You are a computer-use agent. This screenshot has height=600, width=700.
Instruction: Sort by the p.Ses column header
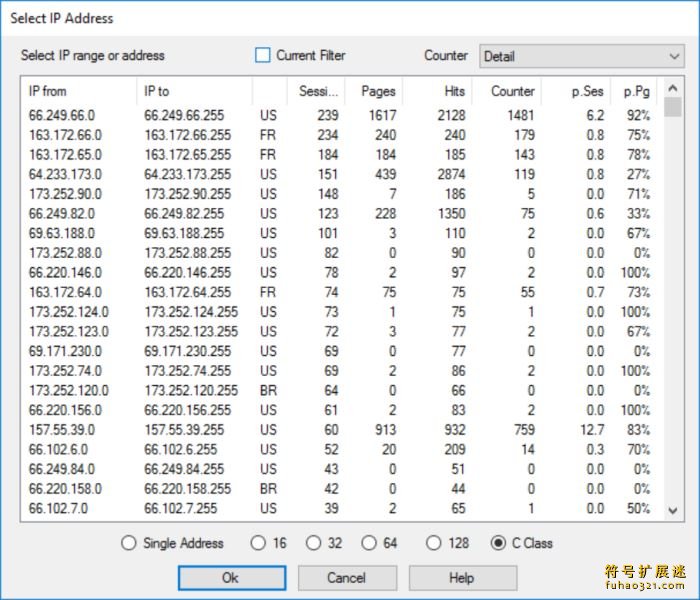(x=576, y=91)
